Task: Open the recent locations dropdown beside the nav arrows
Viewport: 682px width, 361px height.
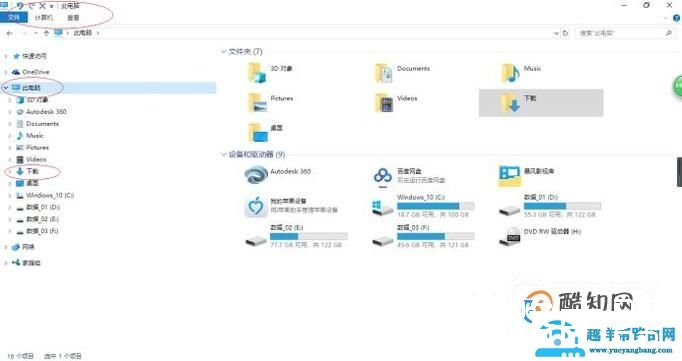Action: (x=36, y=33)
